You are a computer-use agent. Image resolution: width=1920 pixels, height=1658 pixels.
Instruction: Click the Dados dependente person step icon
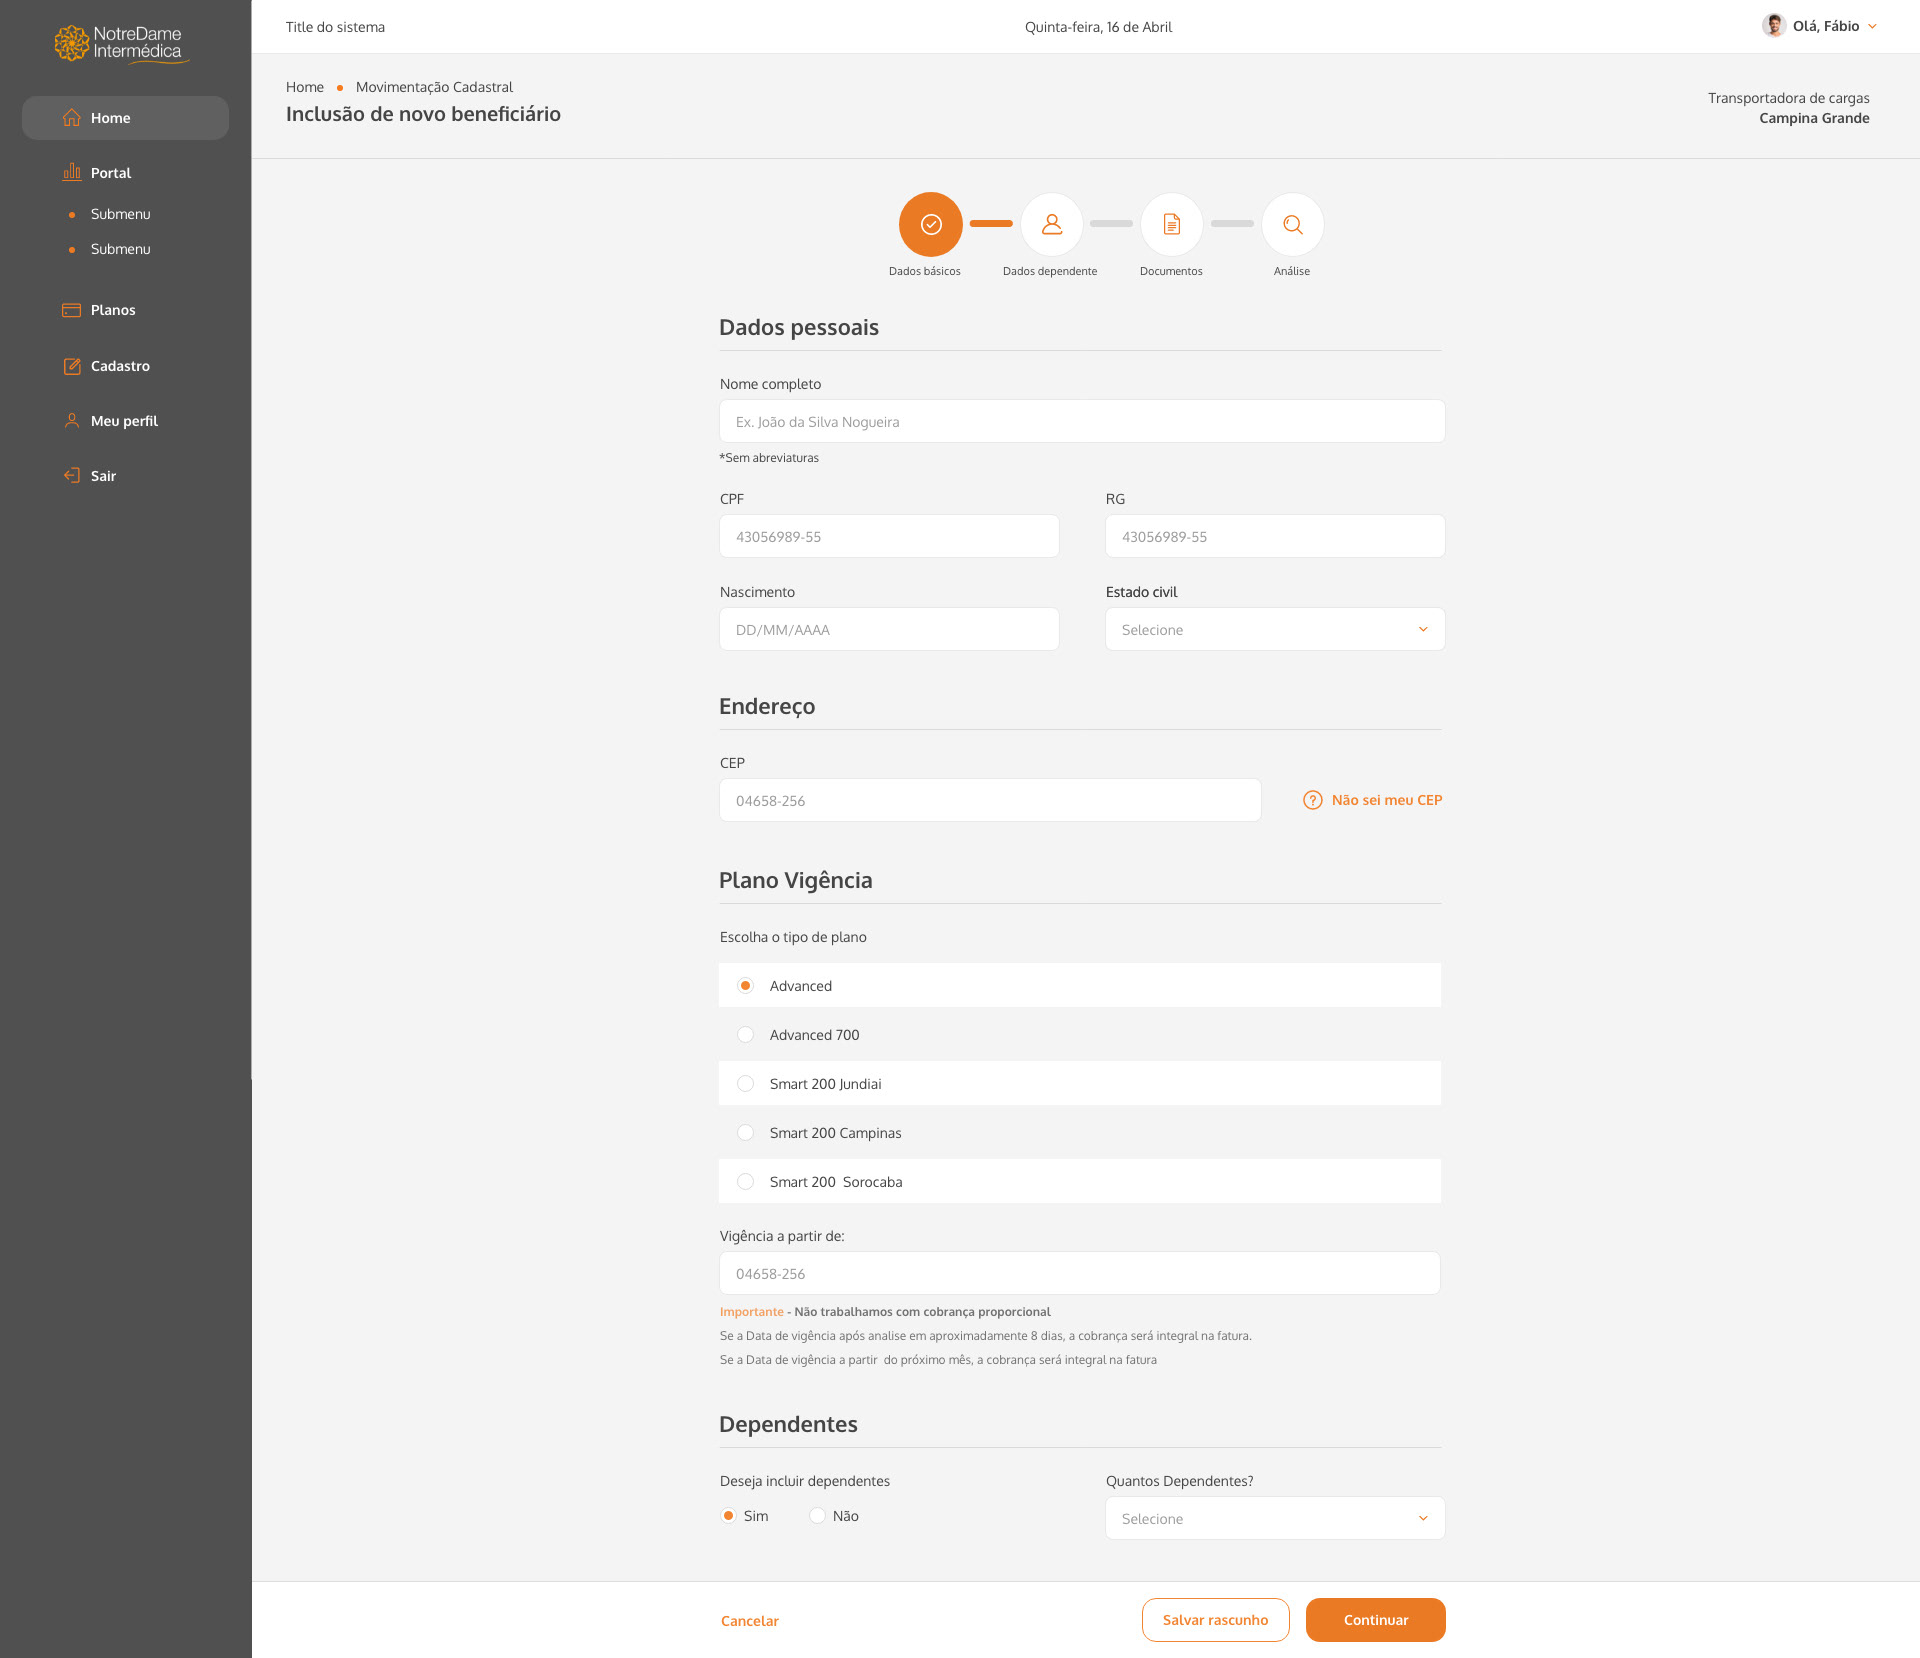coord(1051,225)
